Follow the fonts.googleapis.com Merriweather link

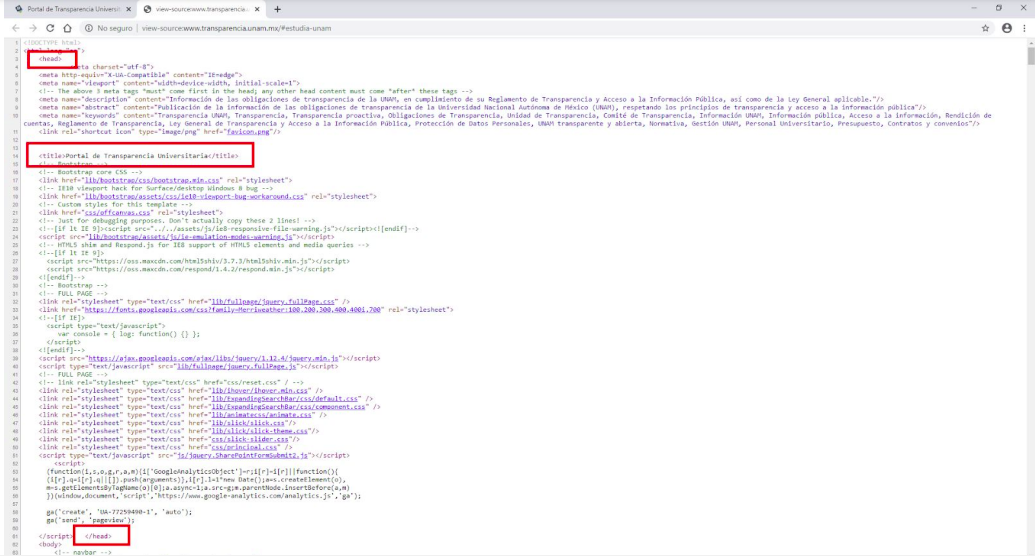point(232,310)
